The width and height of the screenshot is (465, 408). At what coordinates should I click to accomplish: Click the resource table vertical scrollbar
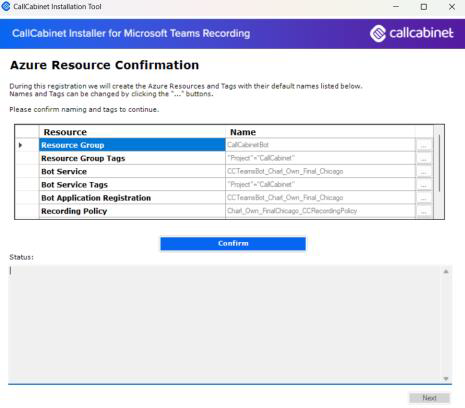point(439,163)
